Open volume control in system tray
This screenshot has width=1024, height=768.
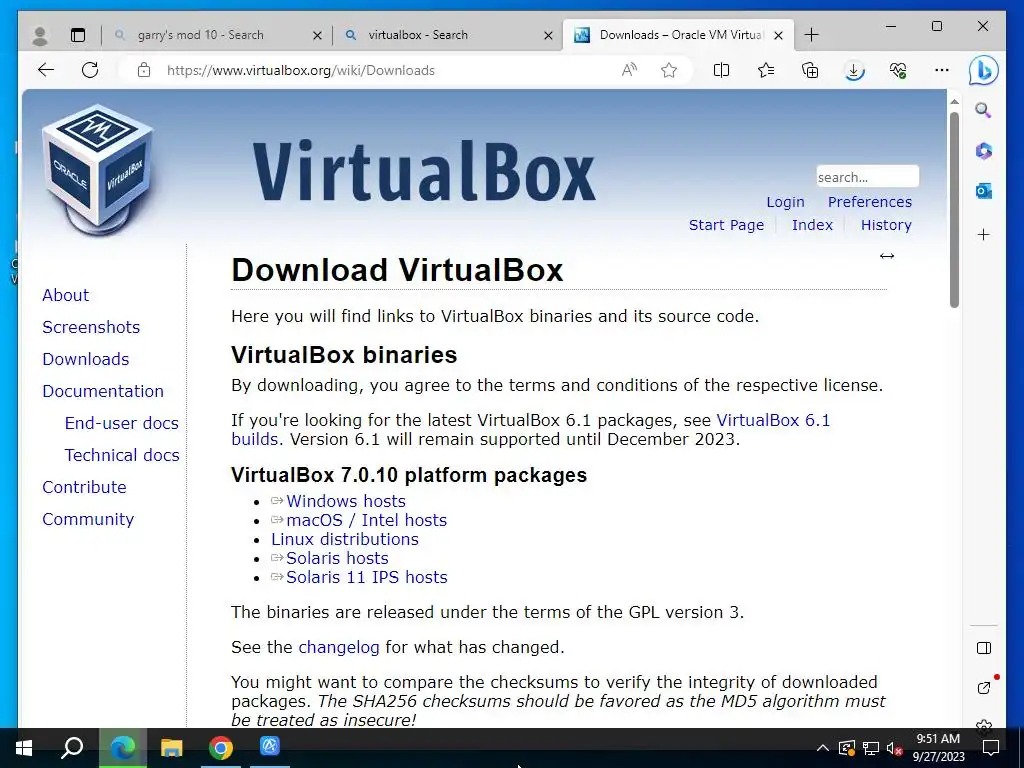click(x=895, y=748)
